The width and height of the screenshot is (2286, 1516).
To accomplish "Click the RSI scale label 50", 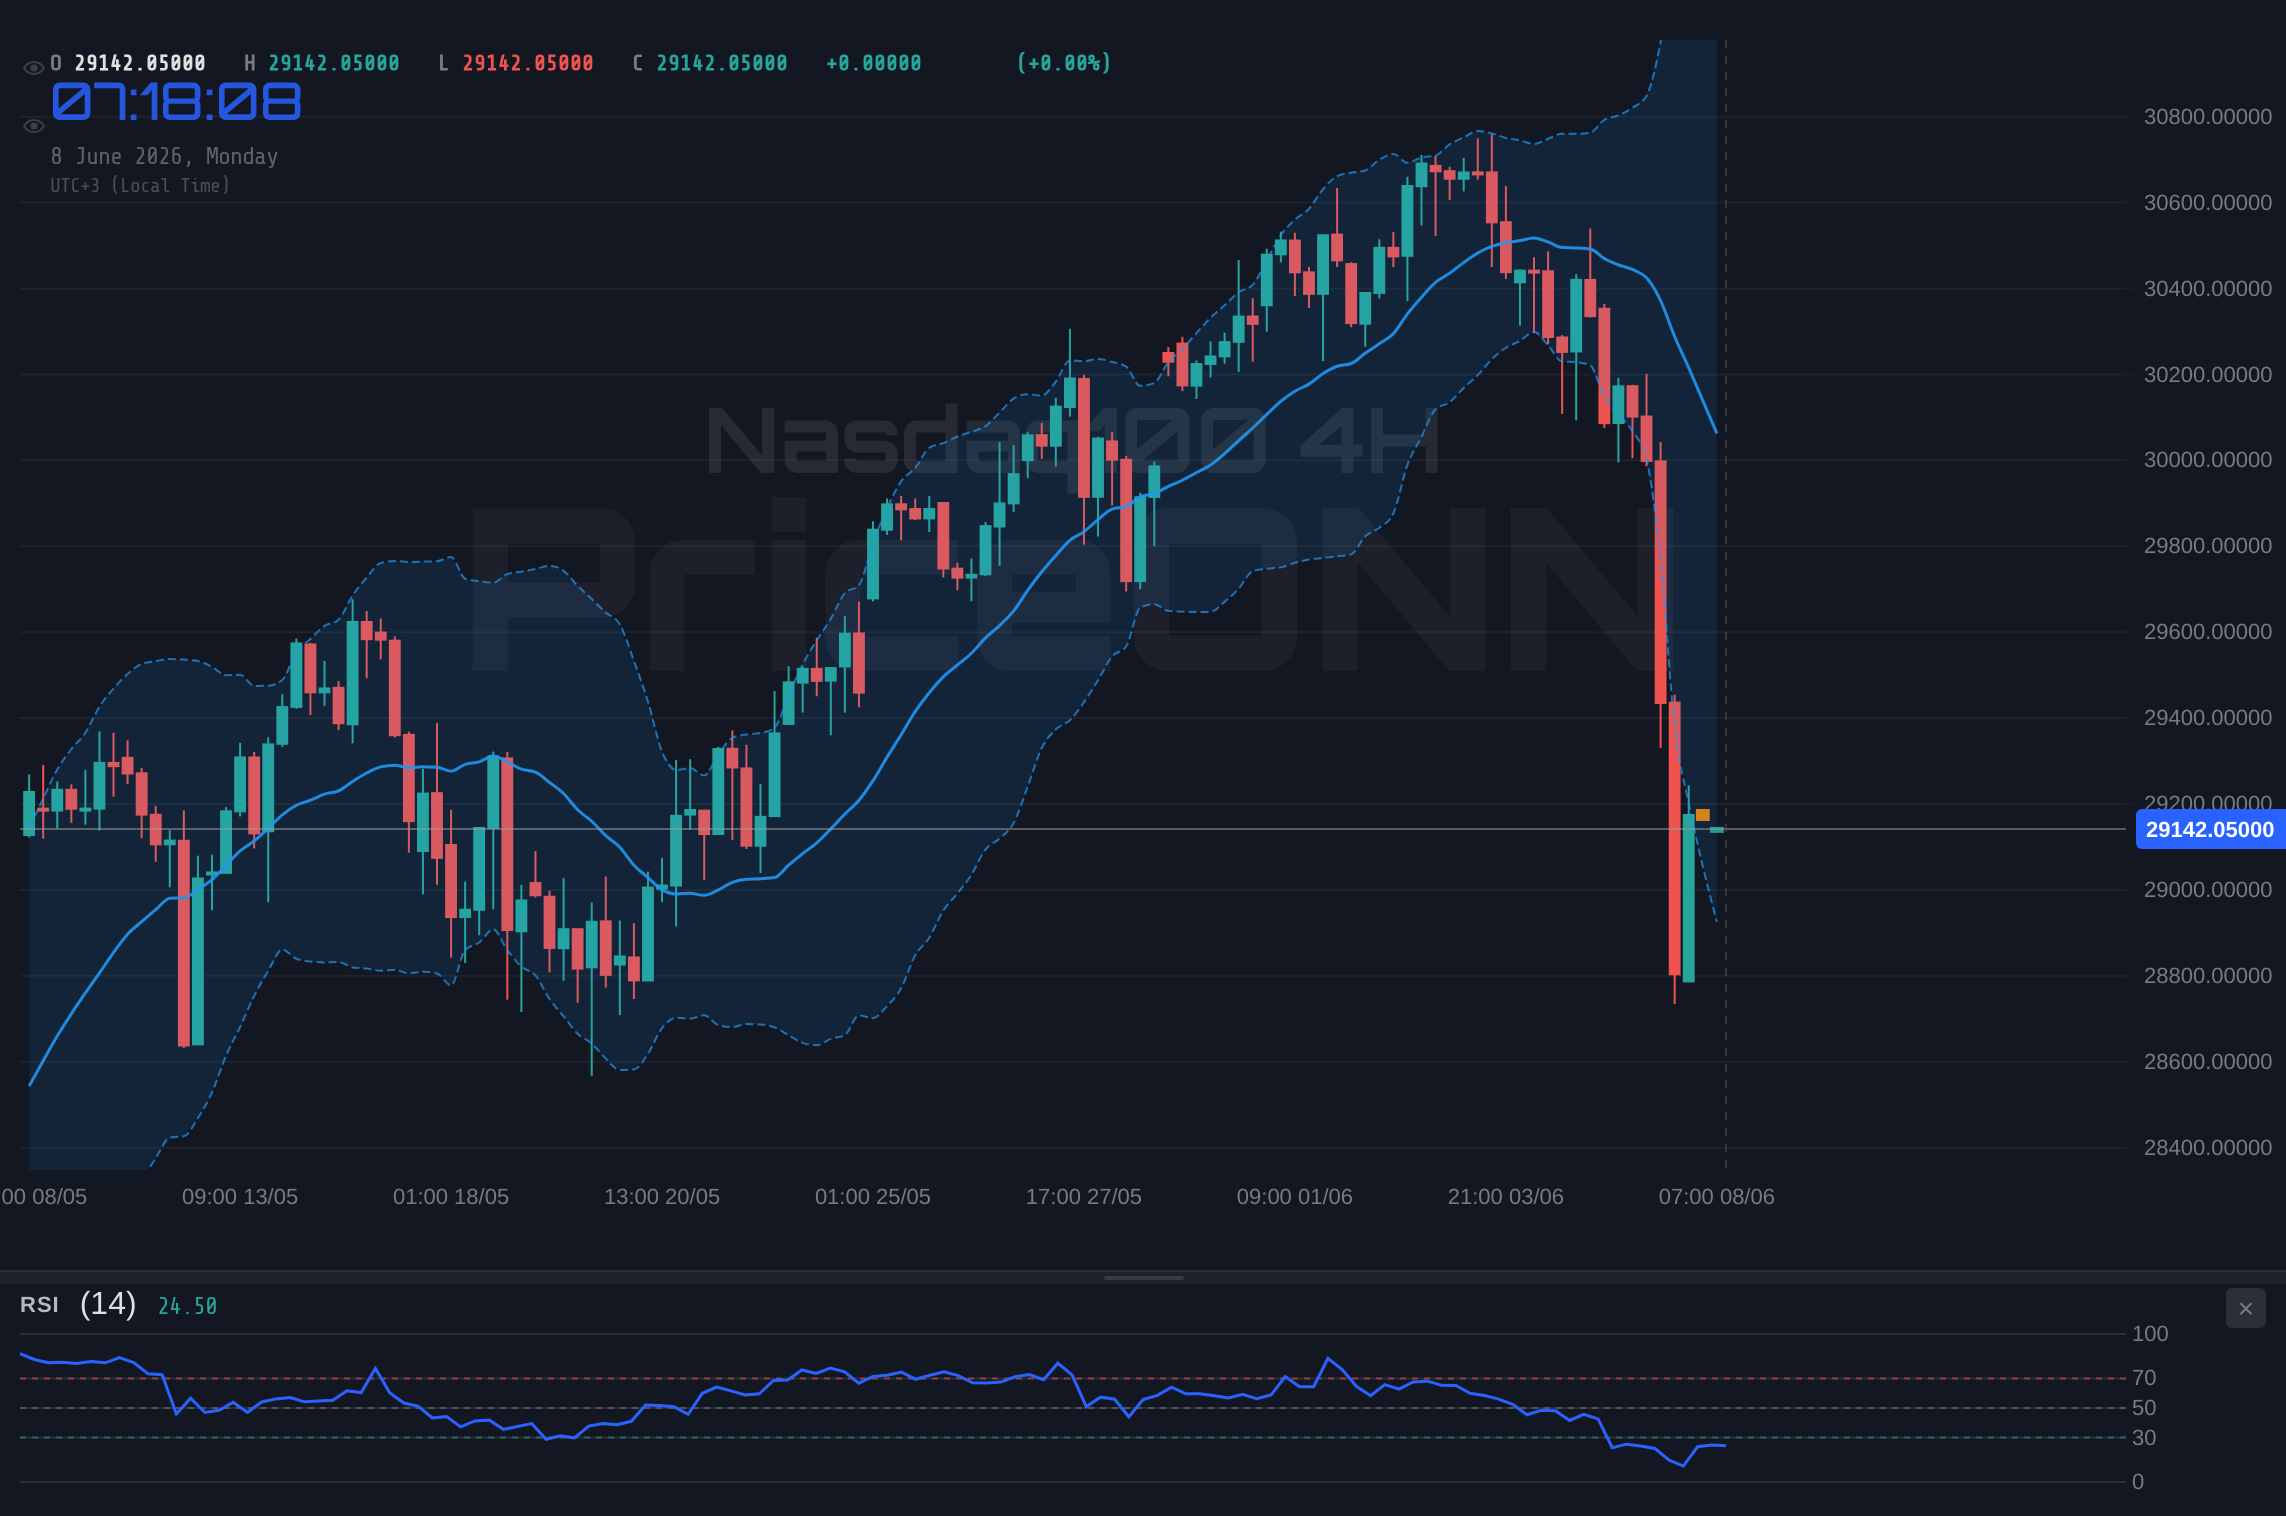I will tap(2144, 1408).
